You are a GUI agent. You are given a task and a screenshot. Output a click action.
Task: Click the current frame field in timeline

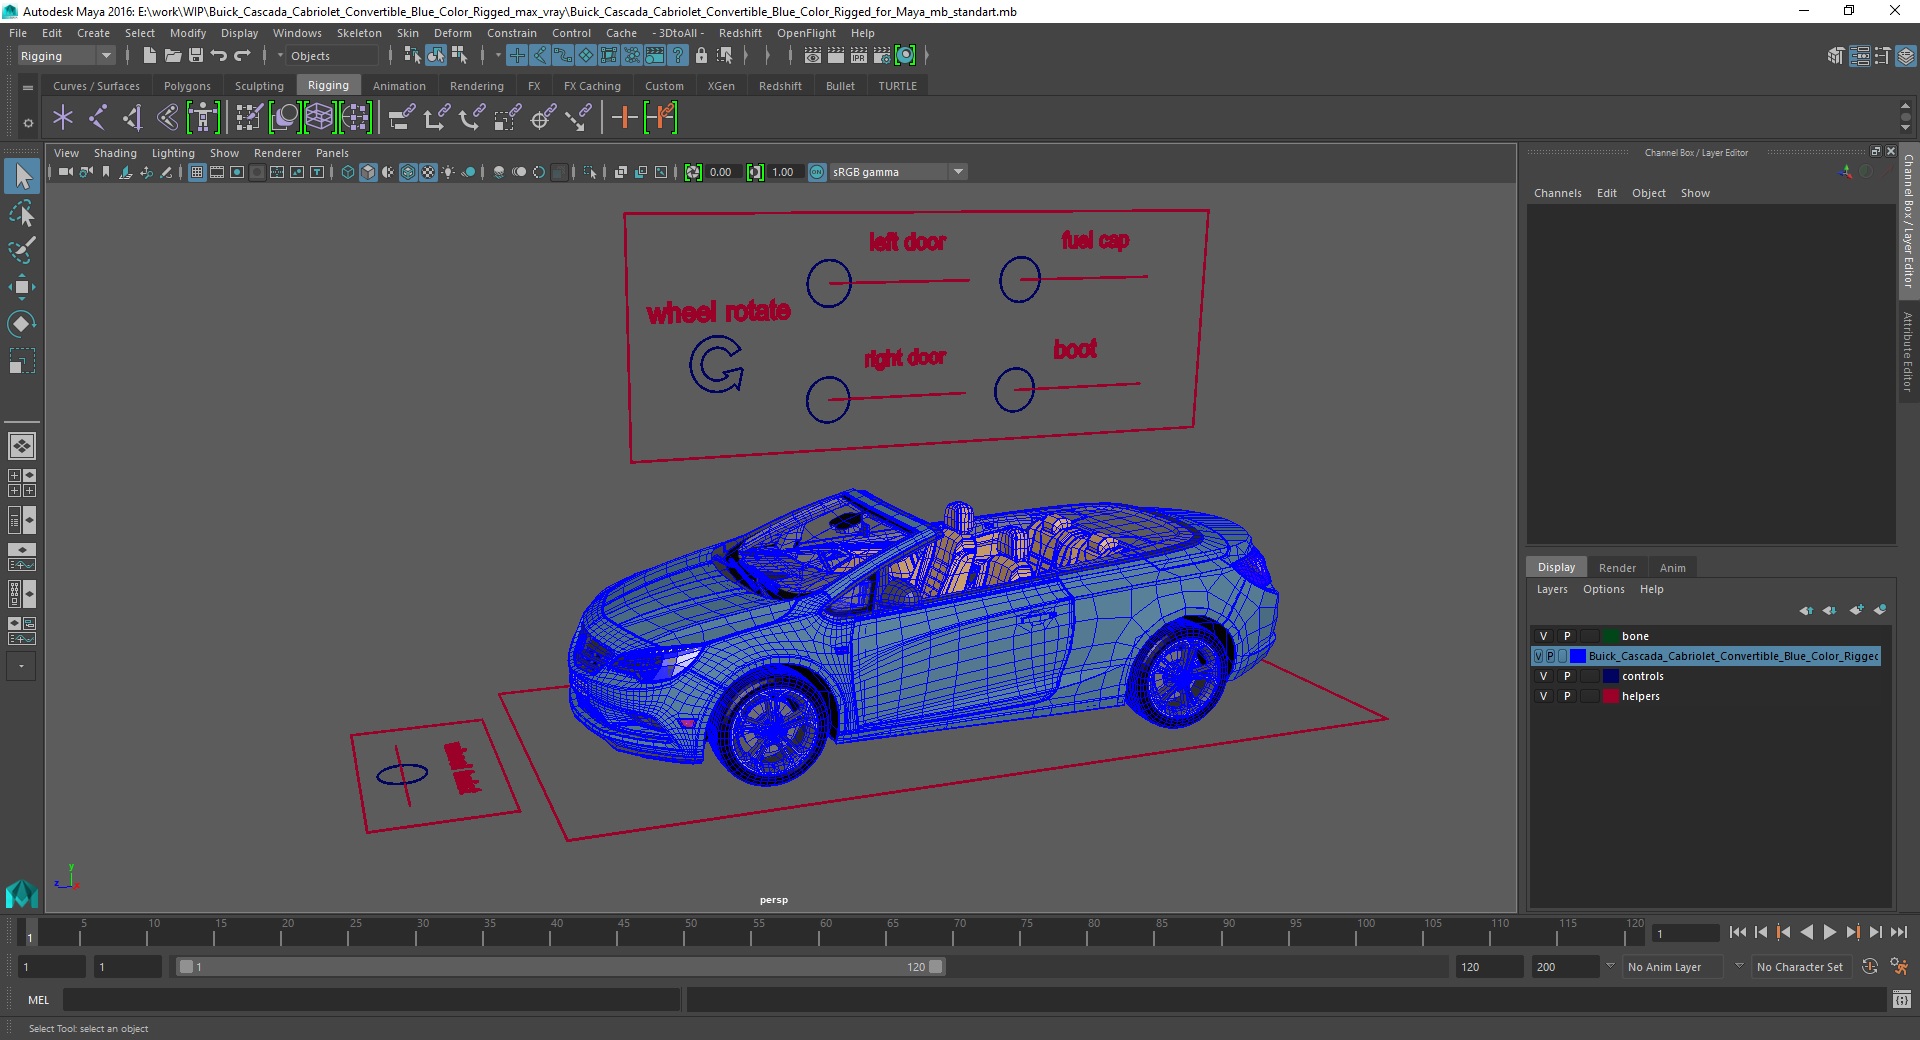[x=1686, y=933]
